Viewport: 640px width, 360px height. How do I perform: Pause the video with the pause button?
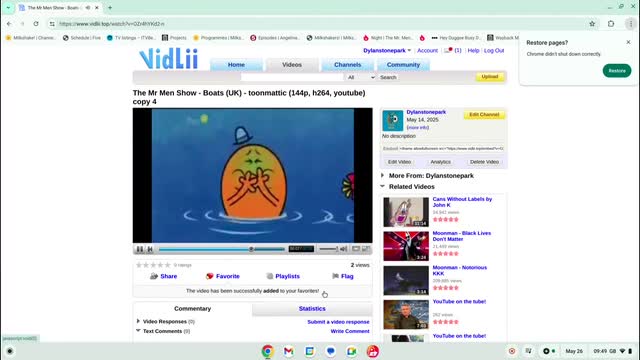click(140, 249)
